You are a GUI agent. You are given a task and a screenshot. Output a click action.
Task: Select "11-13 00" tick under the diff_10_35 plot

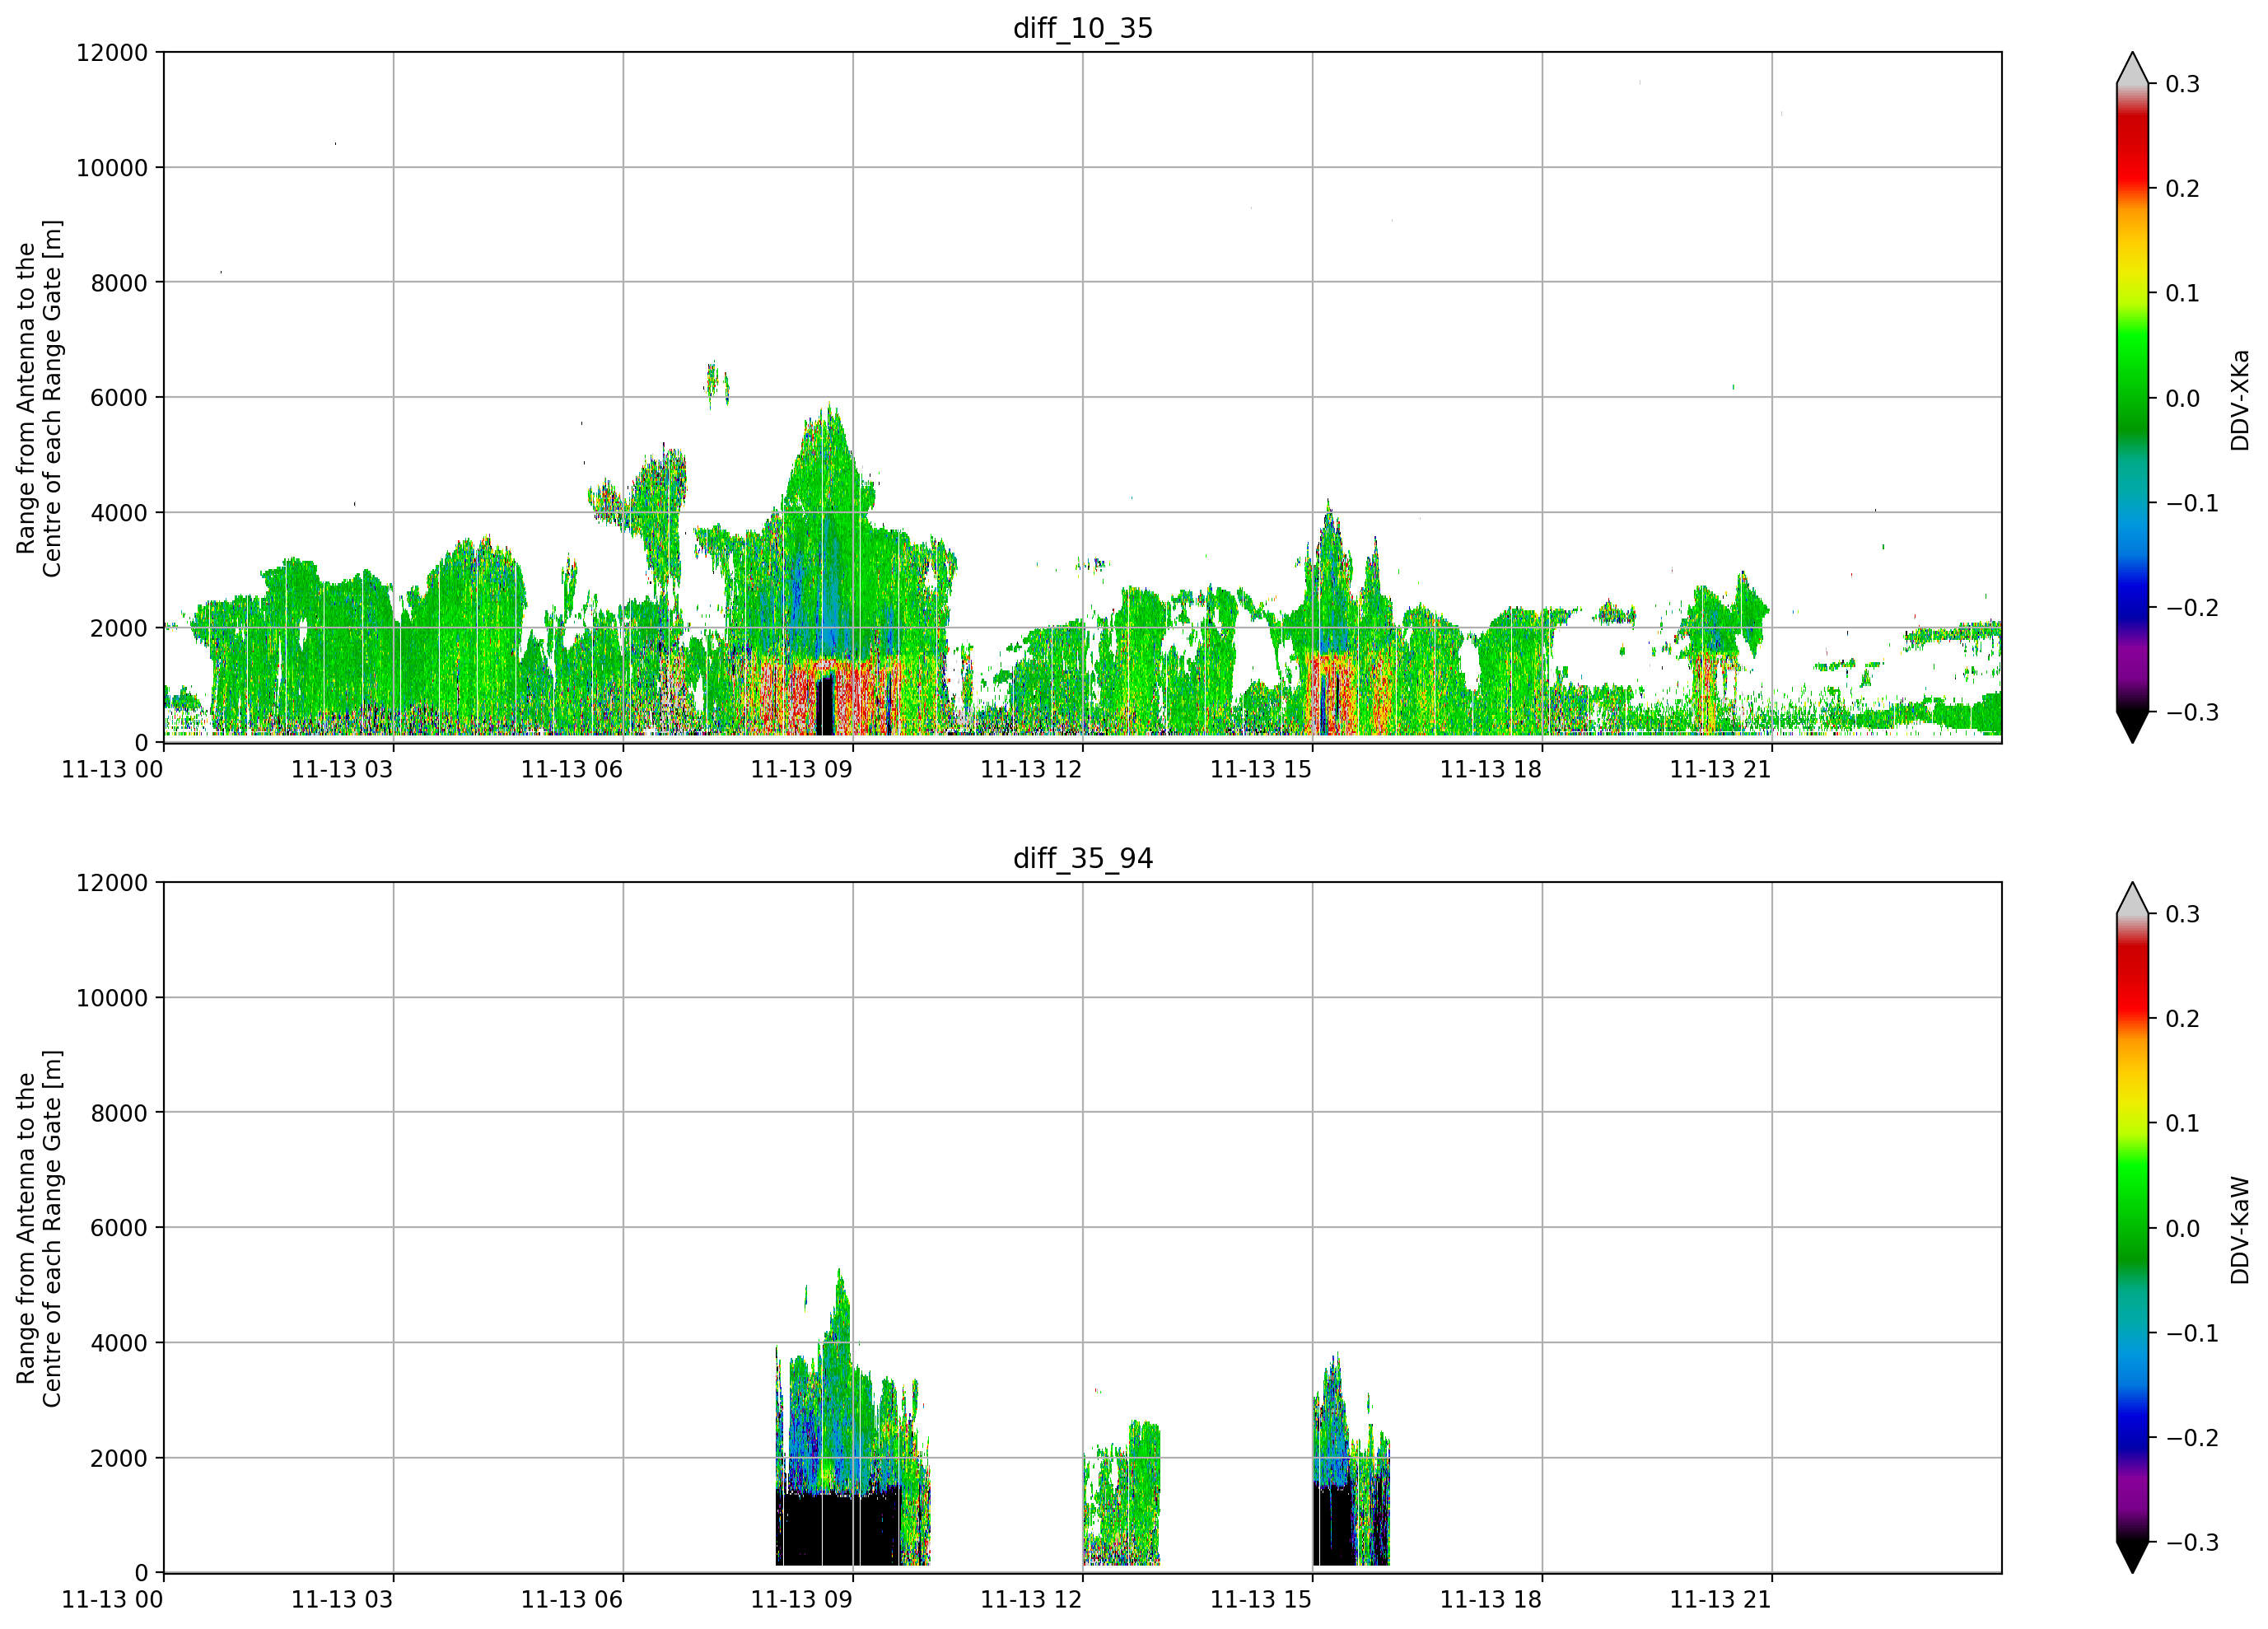[112, 769]
